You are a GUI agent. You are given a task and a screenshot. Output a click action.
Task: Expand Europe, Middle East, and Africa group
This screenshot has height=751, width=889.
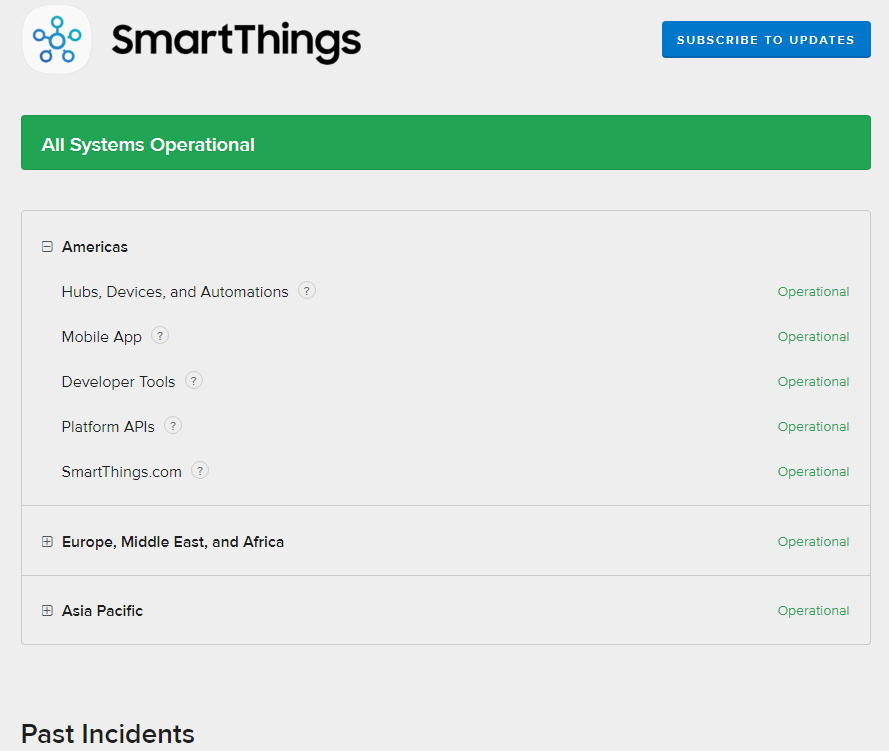[48, 542]
